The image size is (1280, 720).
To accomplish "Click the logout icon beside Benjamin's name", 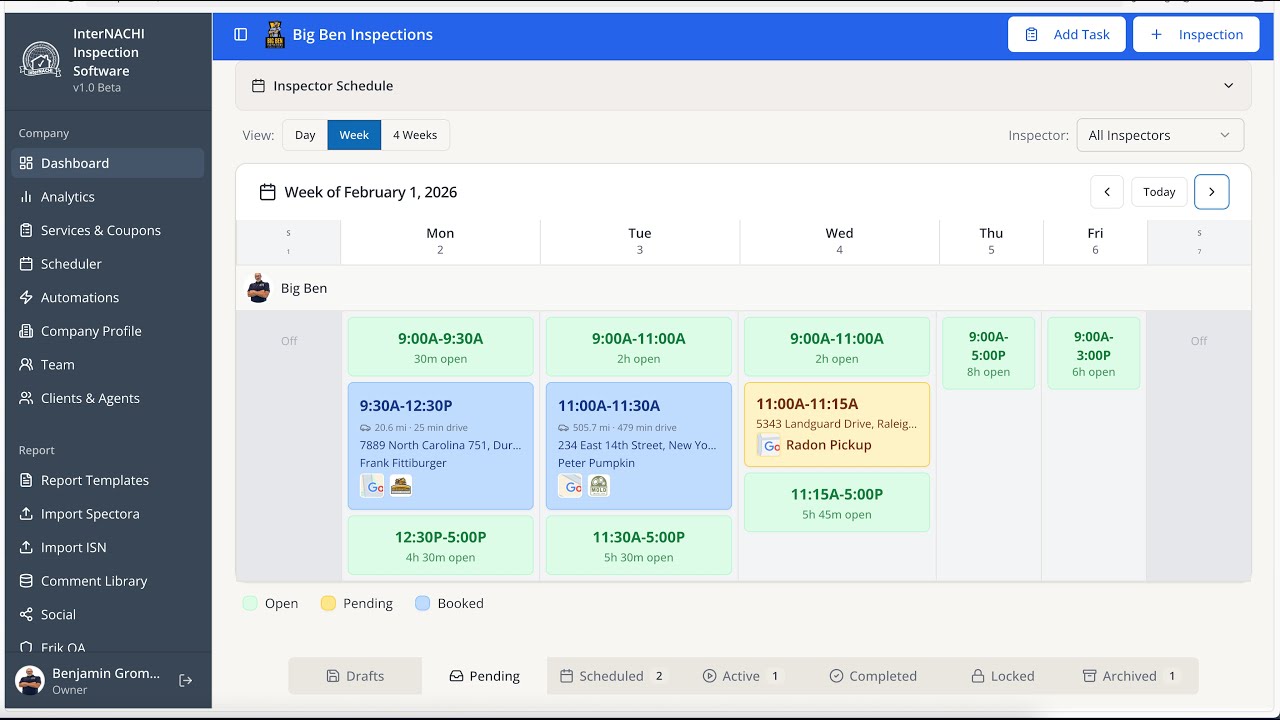I will (185, 680).
